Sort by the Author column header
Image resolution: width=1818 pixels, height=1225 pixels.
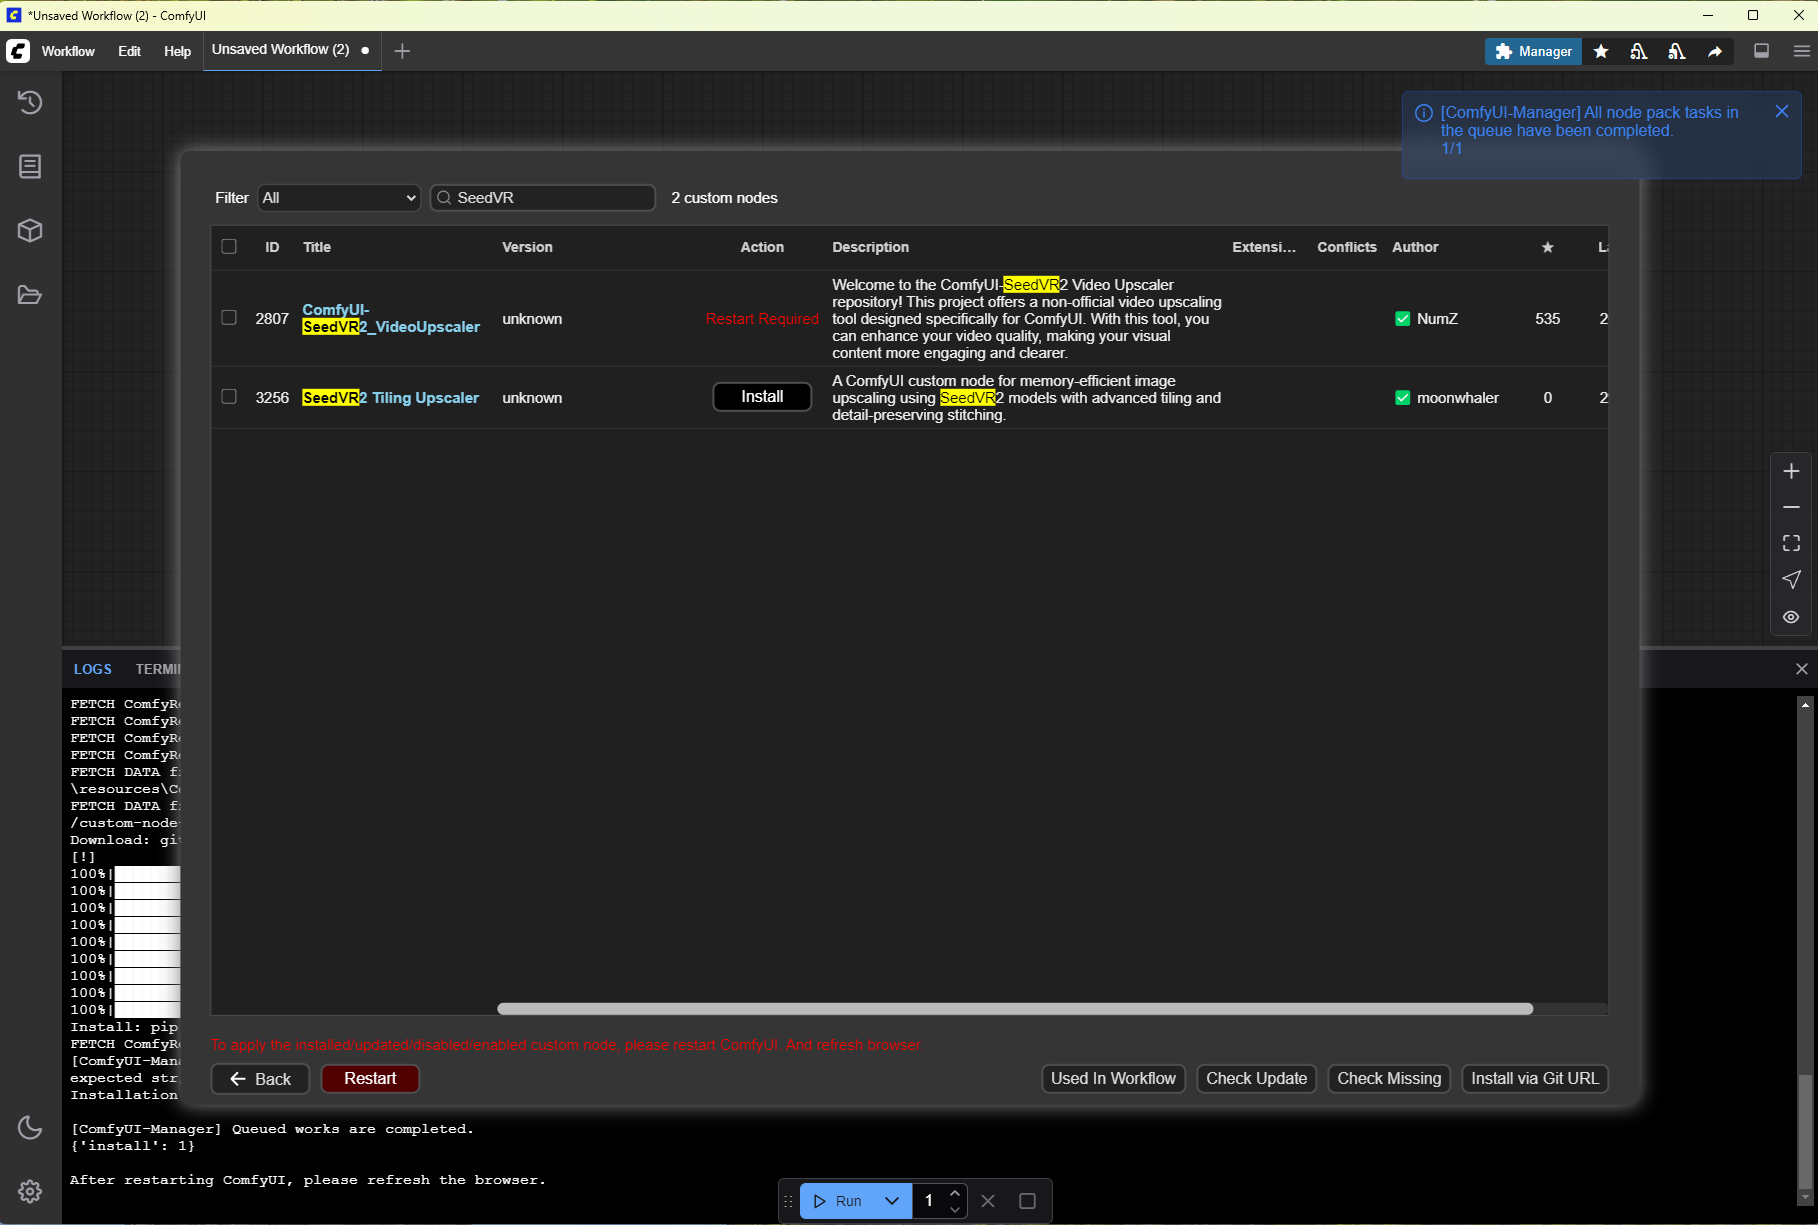tap(1415, 247)
